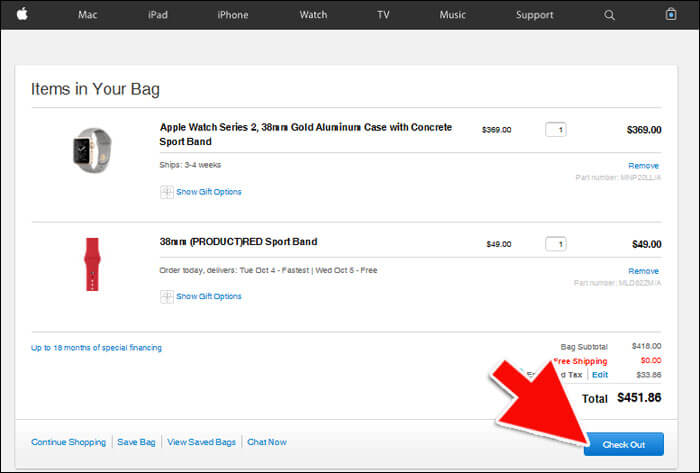Open the Music menu
The image size is (700, 473).
click(452, 15)
